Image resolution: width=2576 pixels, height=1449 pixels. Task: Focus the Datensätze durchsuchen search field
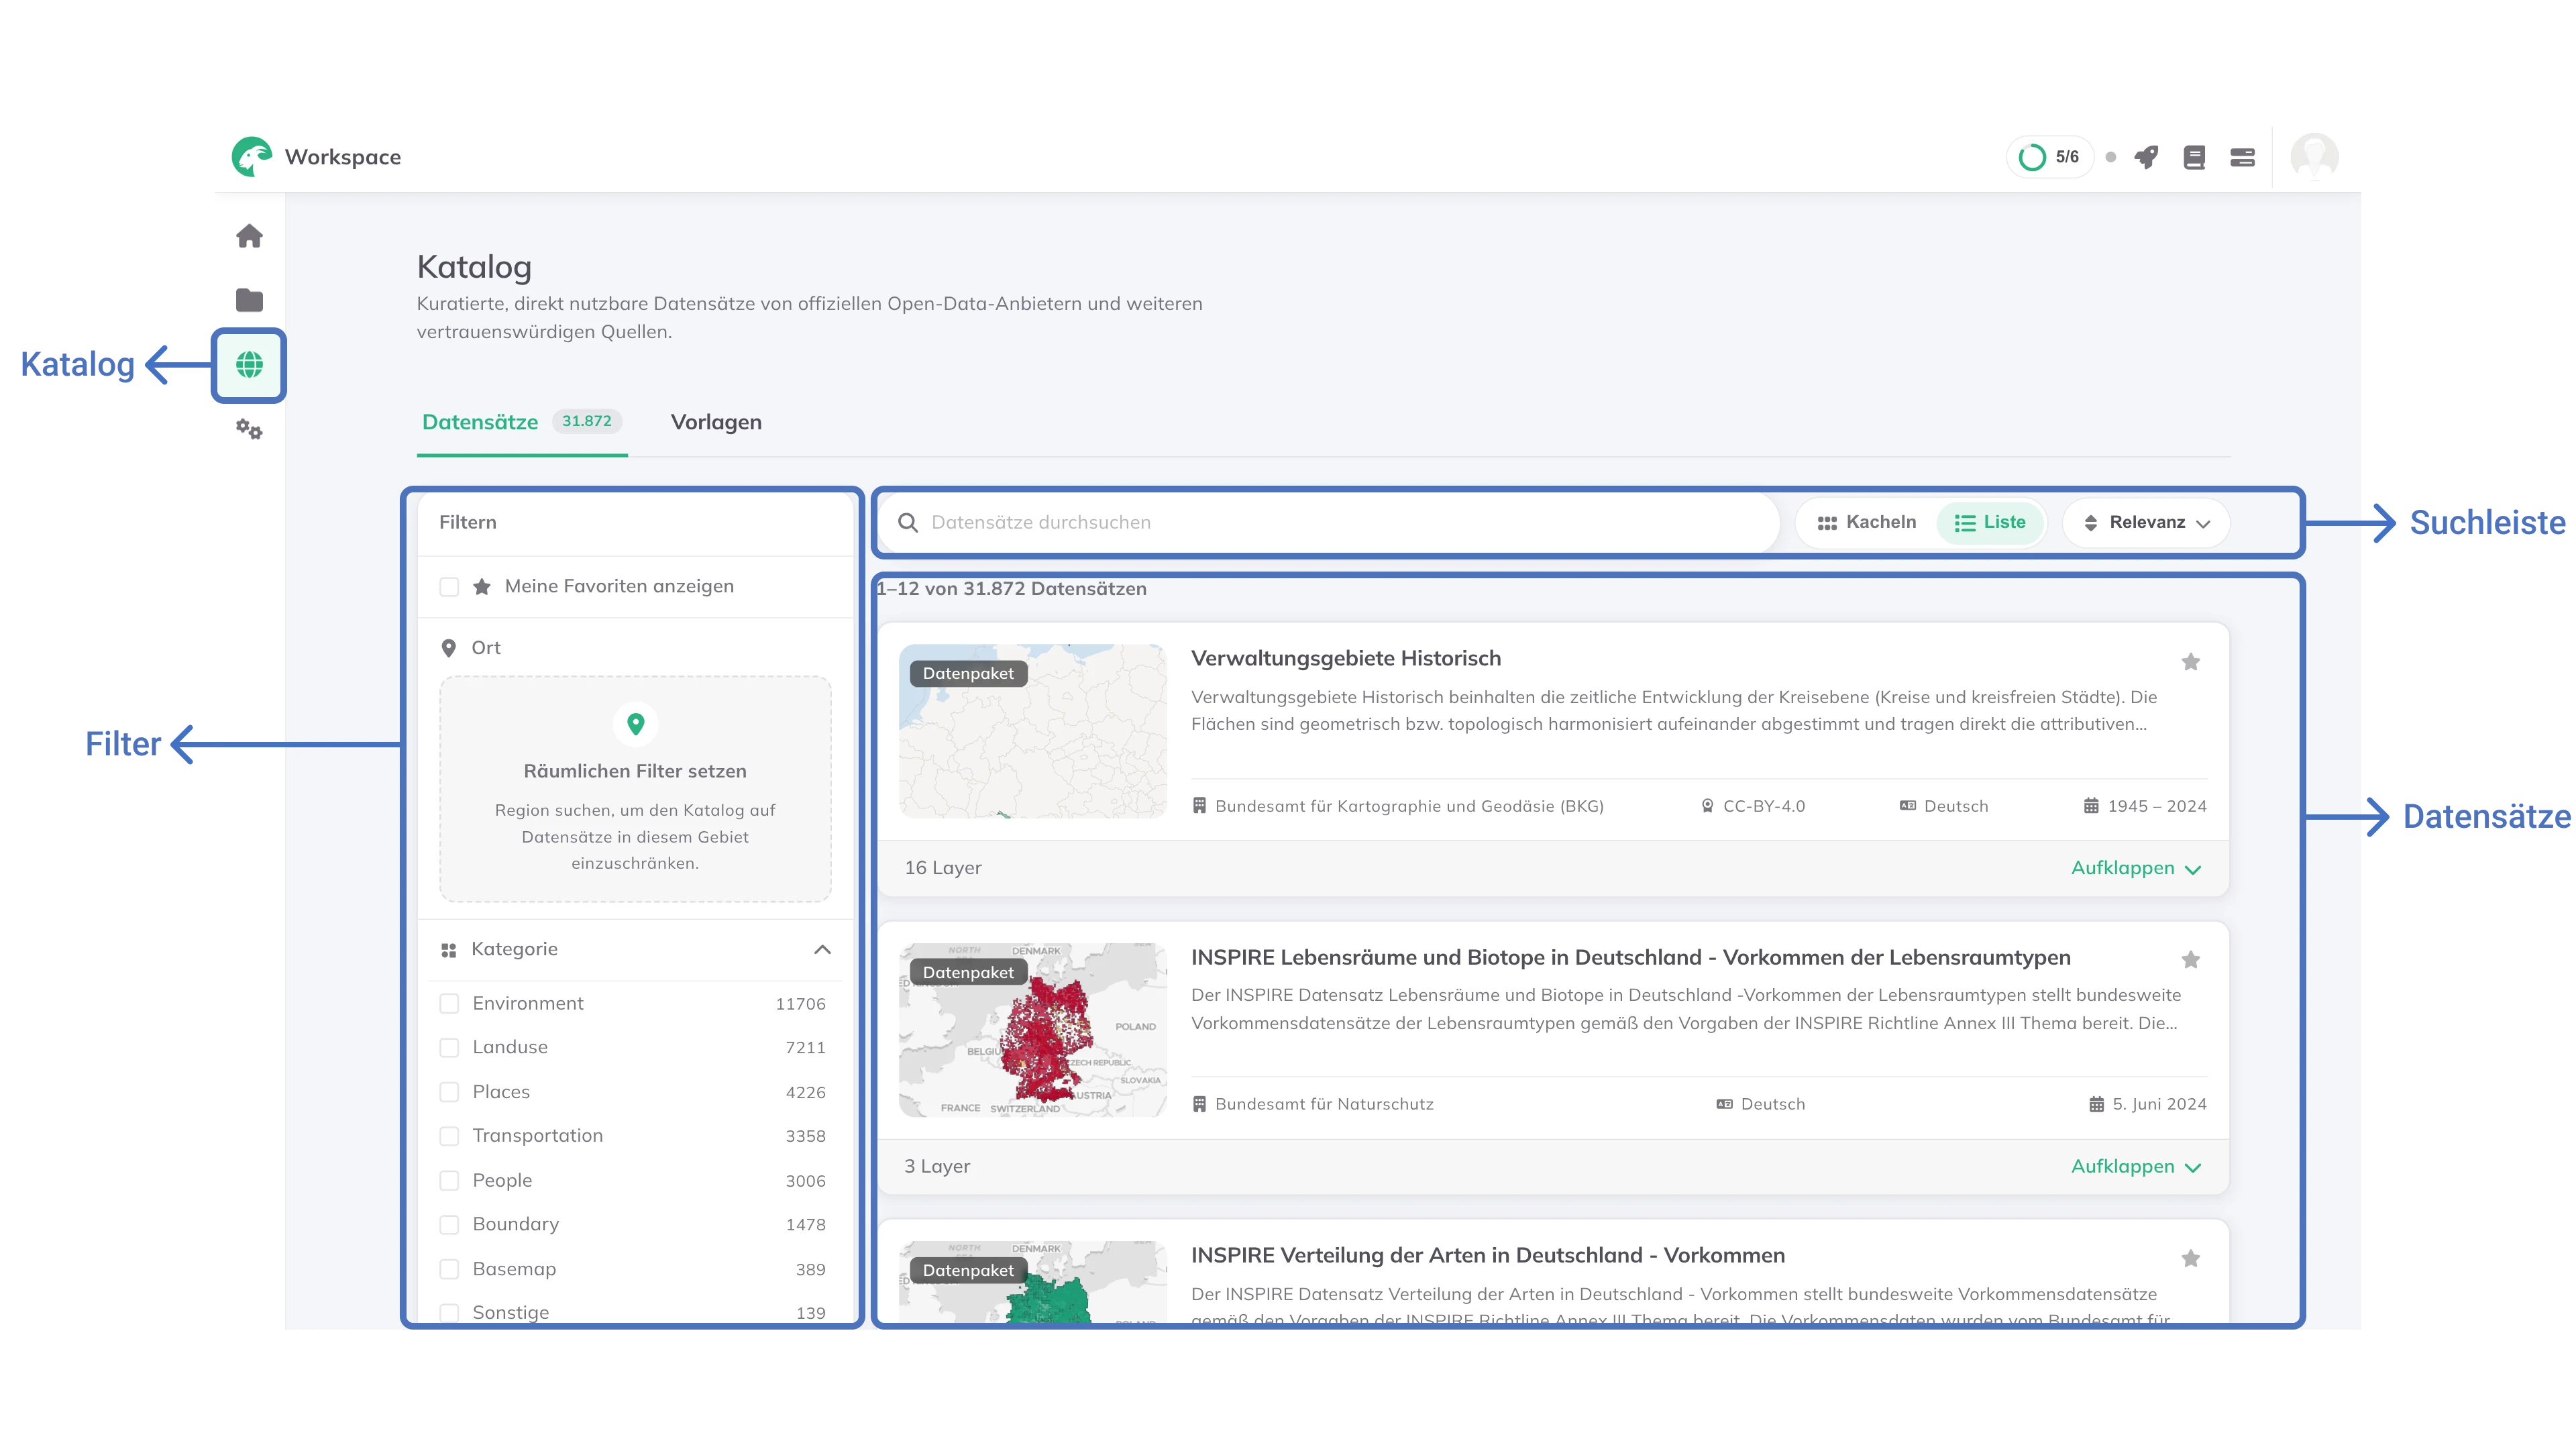[x=1329, y=523]
